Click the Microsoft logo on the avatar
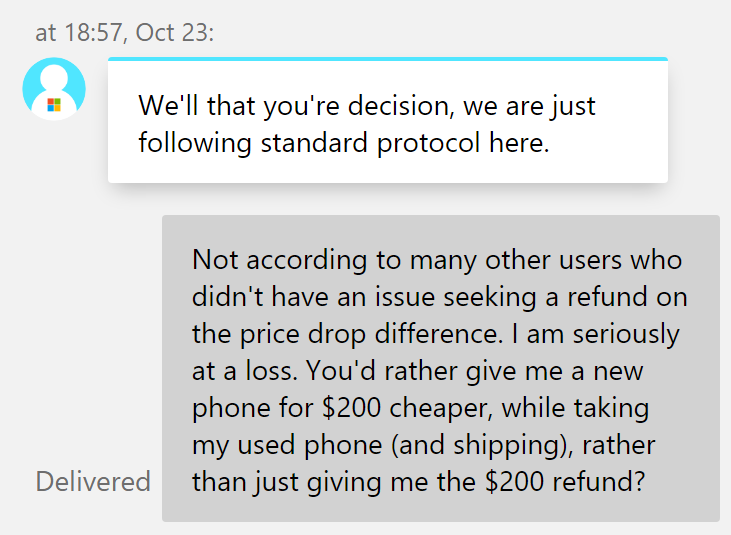The image size is (731, 535). (54, 105)
